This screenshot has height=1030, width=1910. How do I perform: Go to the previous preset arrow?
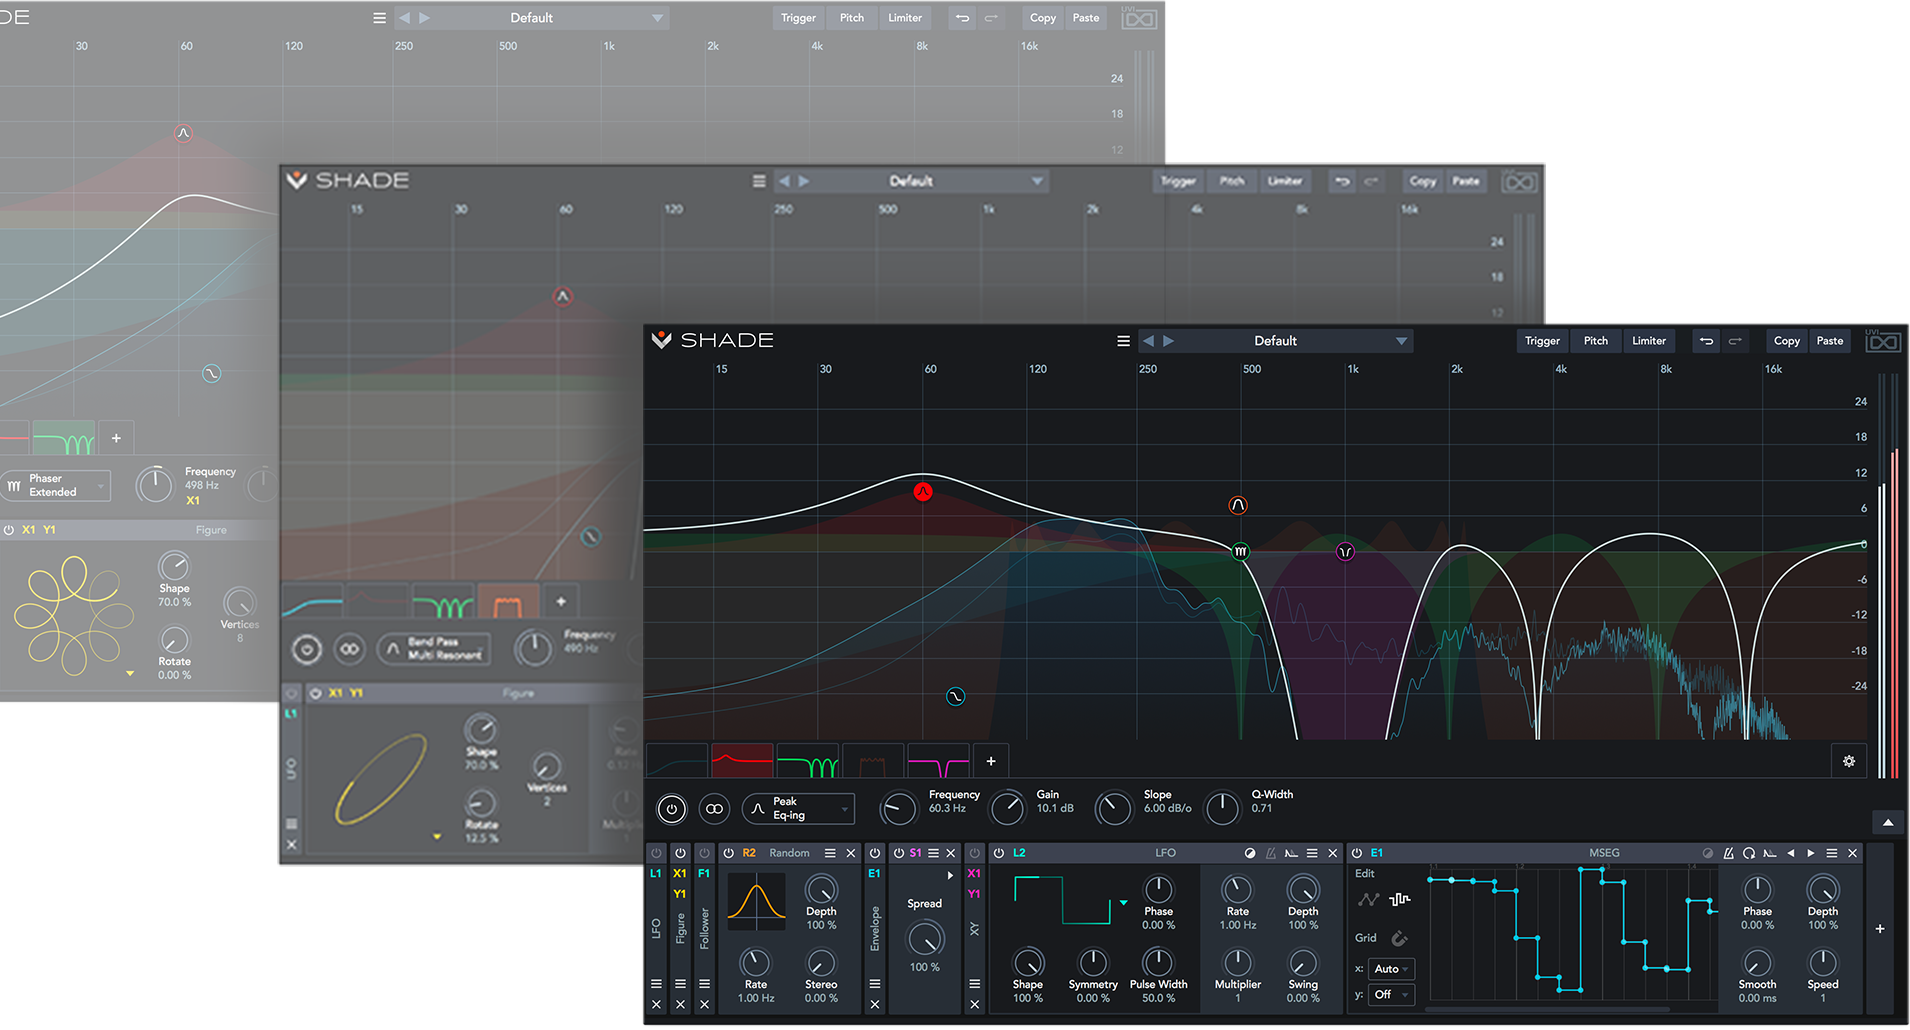click(1148, 341)
